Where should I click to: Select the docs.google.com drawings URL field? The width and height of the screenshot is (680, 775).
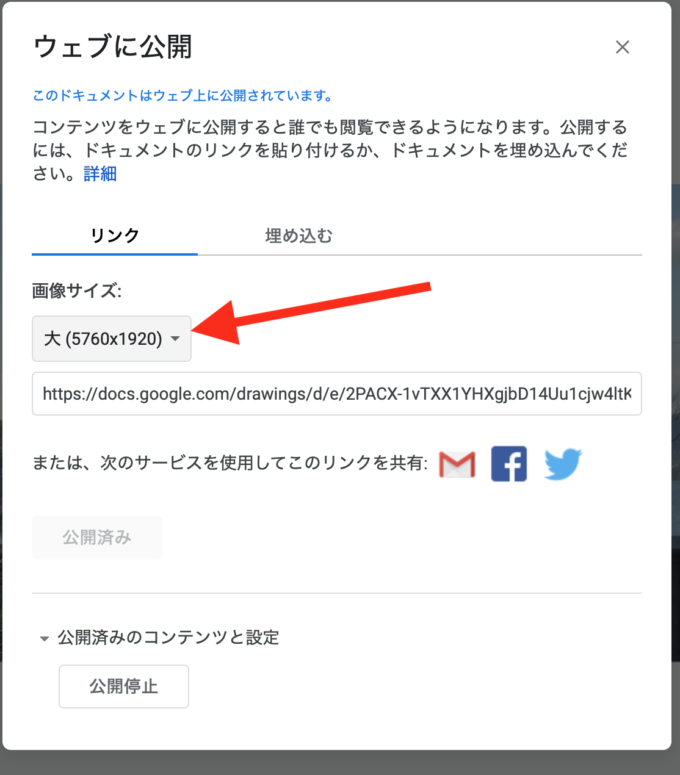pyautogui.click(x=337, y=393)
